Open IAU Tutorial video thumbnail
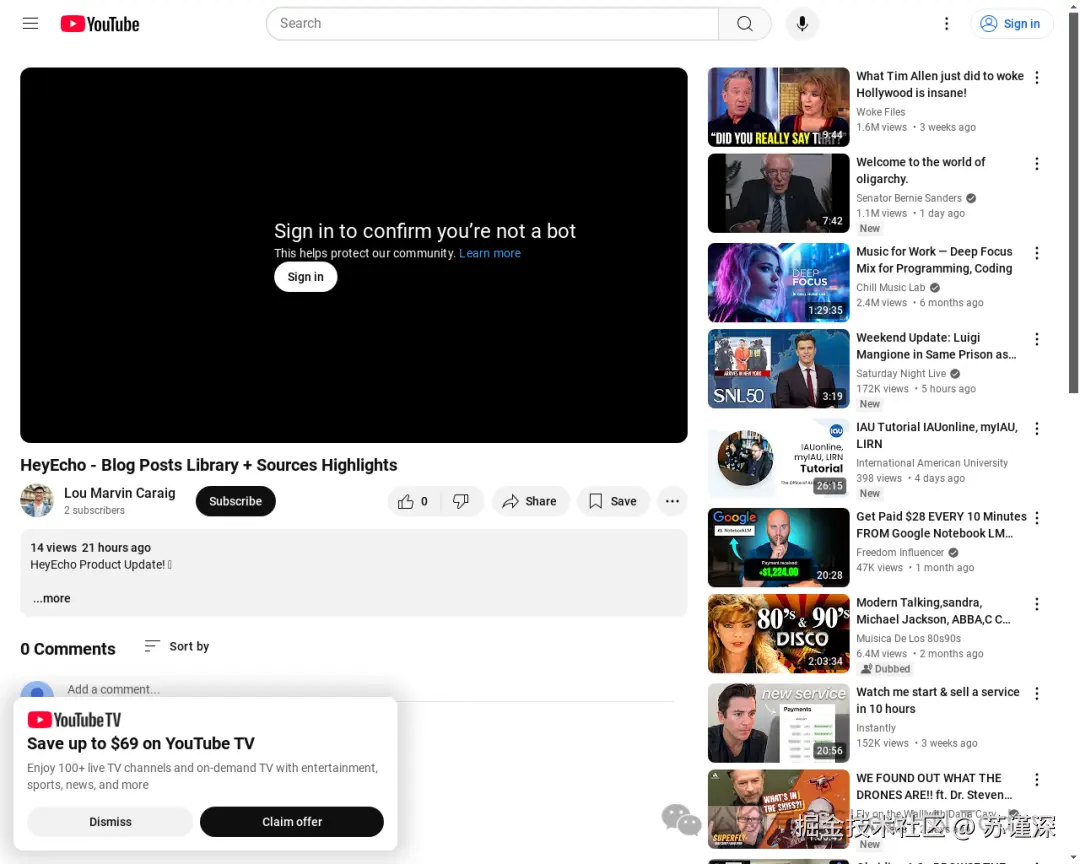This screenshot has width=1080, height=864. pos(778,458)
